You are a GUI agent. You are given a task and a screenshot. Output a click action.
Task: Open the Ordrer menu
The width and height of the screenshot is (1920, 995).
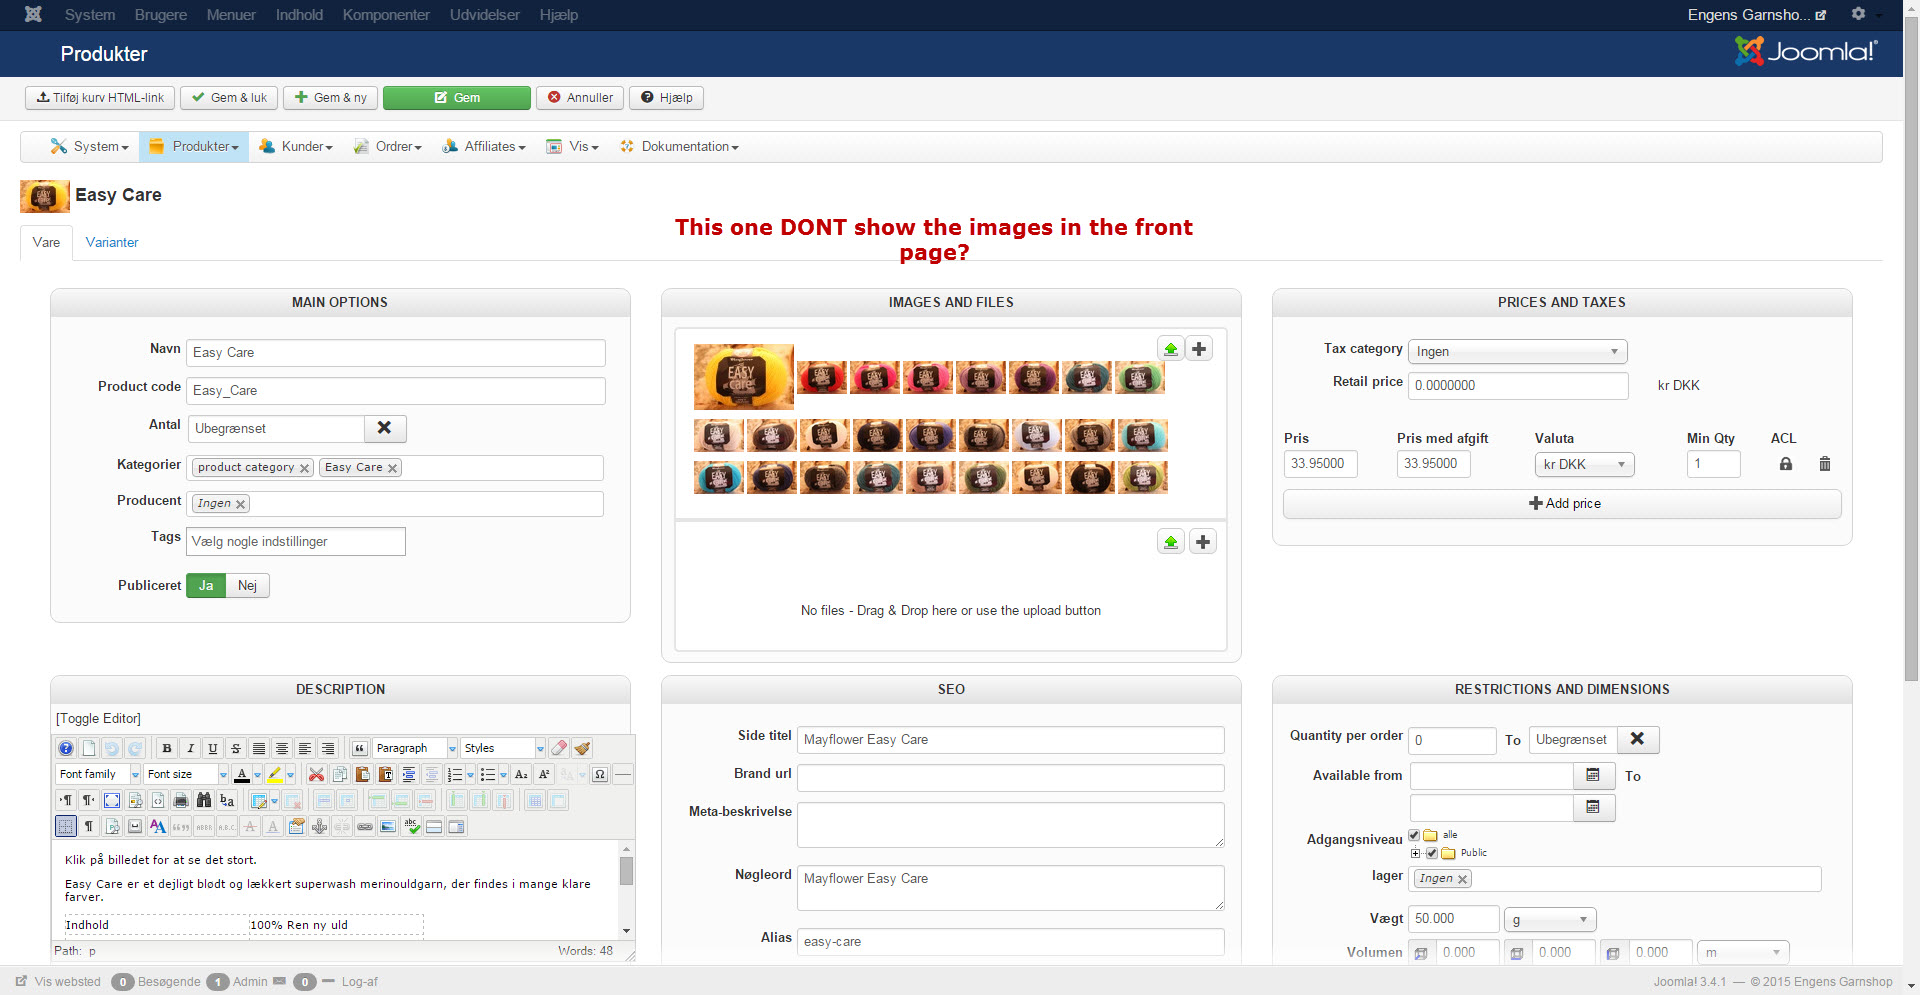[x=388, y=146]
